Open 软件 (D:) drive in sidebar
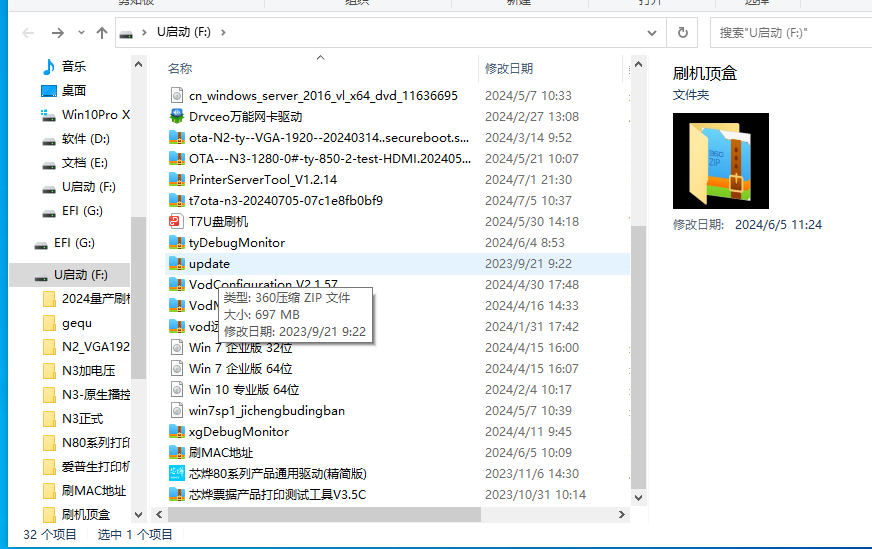The width and height of the screenshot is (872, 549). (85, 139)
